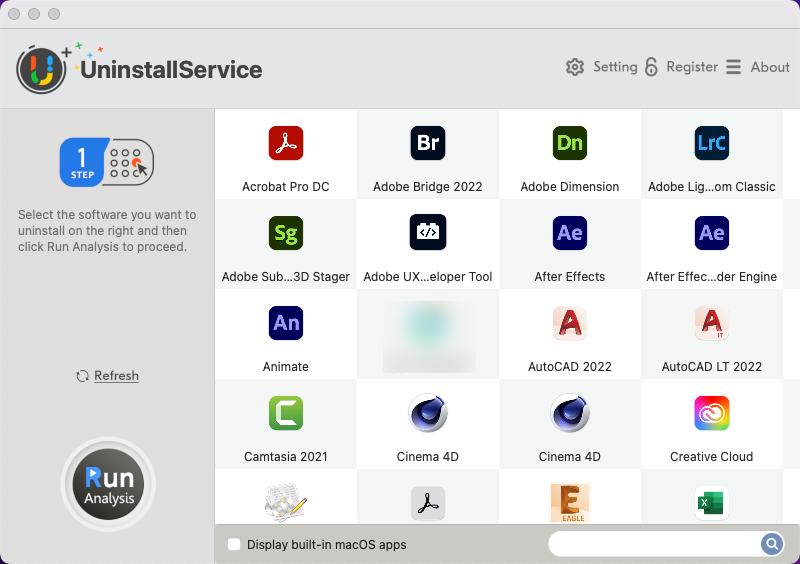Click the "AutoCAD LT 2022" label
The height and width of the screenshot is (564, 800).
(711, 366)
